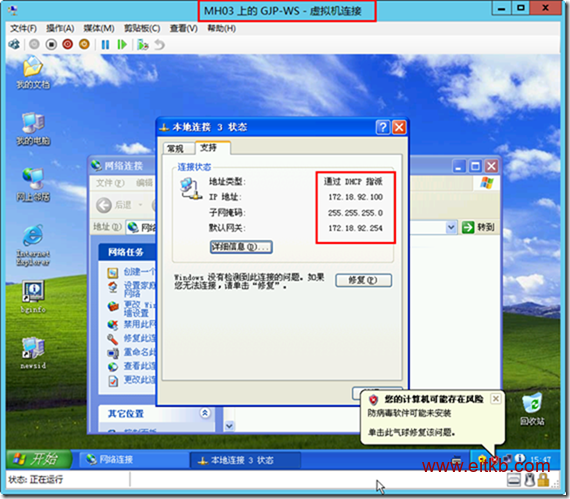
Task: Select 我的文档 desktop icon
Action: click(33, 72)
